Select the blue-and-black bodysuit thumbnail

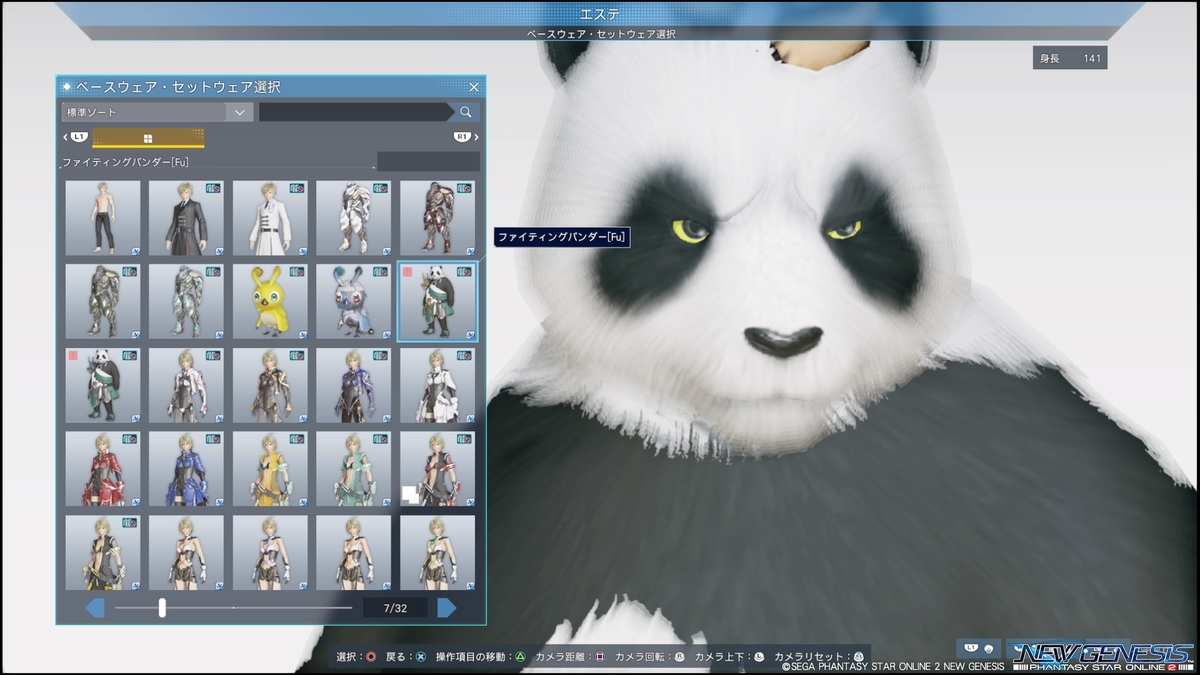click(354, 385)
